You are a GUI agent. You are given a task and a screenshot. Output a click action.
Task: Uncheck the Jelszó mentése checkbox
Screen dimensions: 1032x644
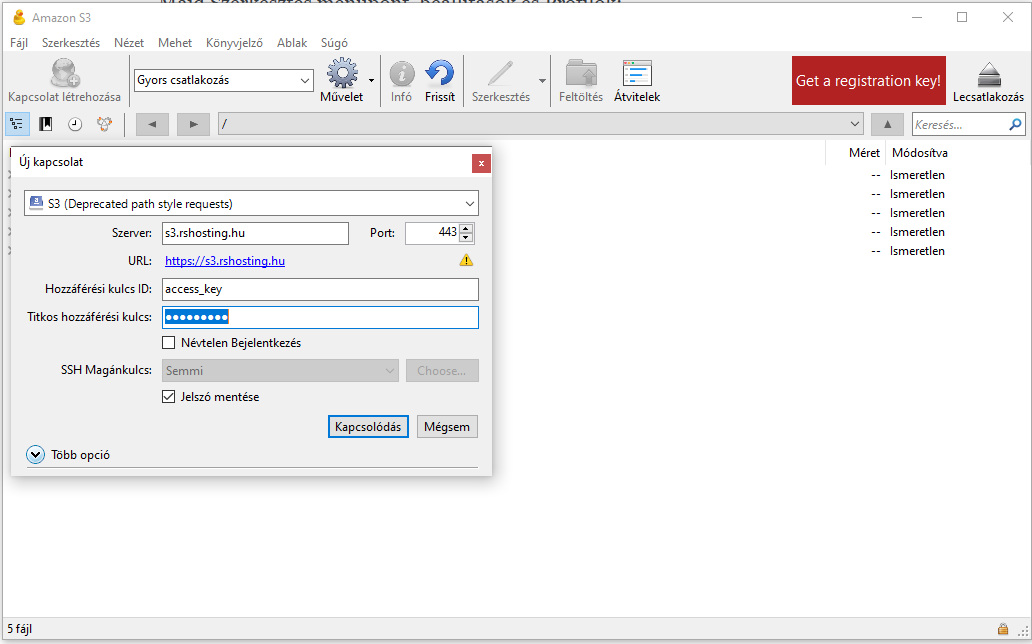click(168, 397)
